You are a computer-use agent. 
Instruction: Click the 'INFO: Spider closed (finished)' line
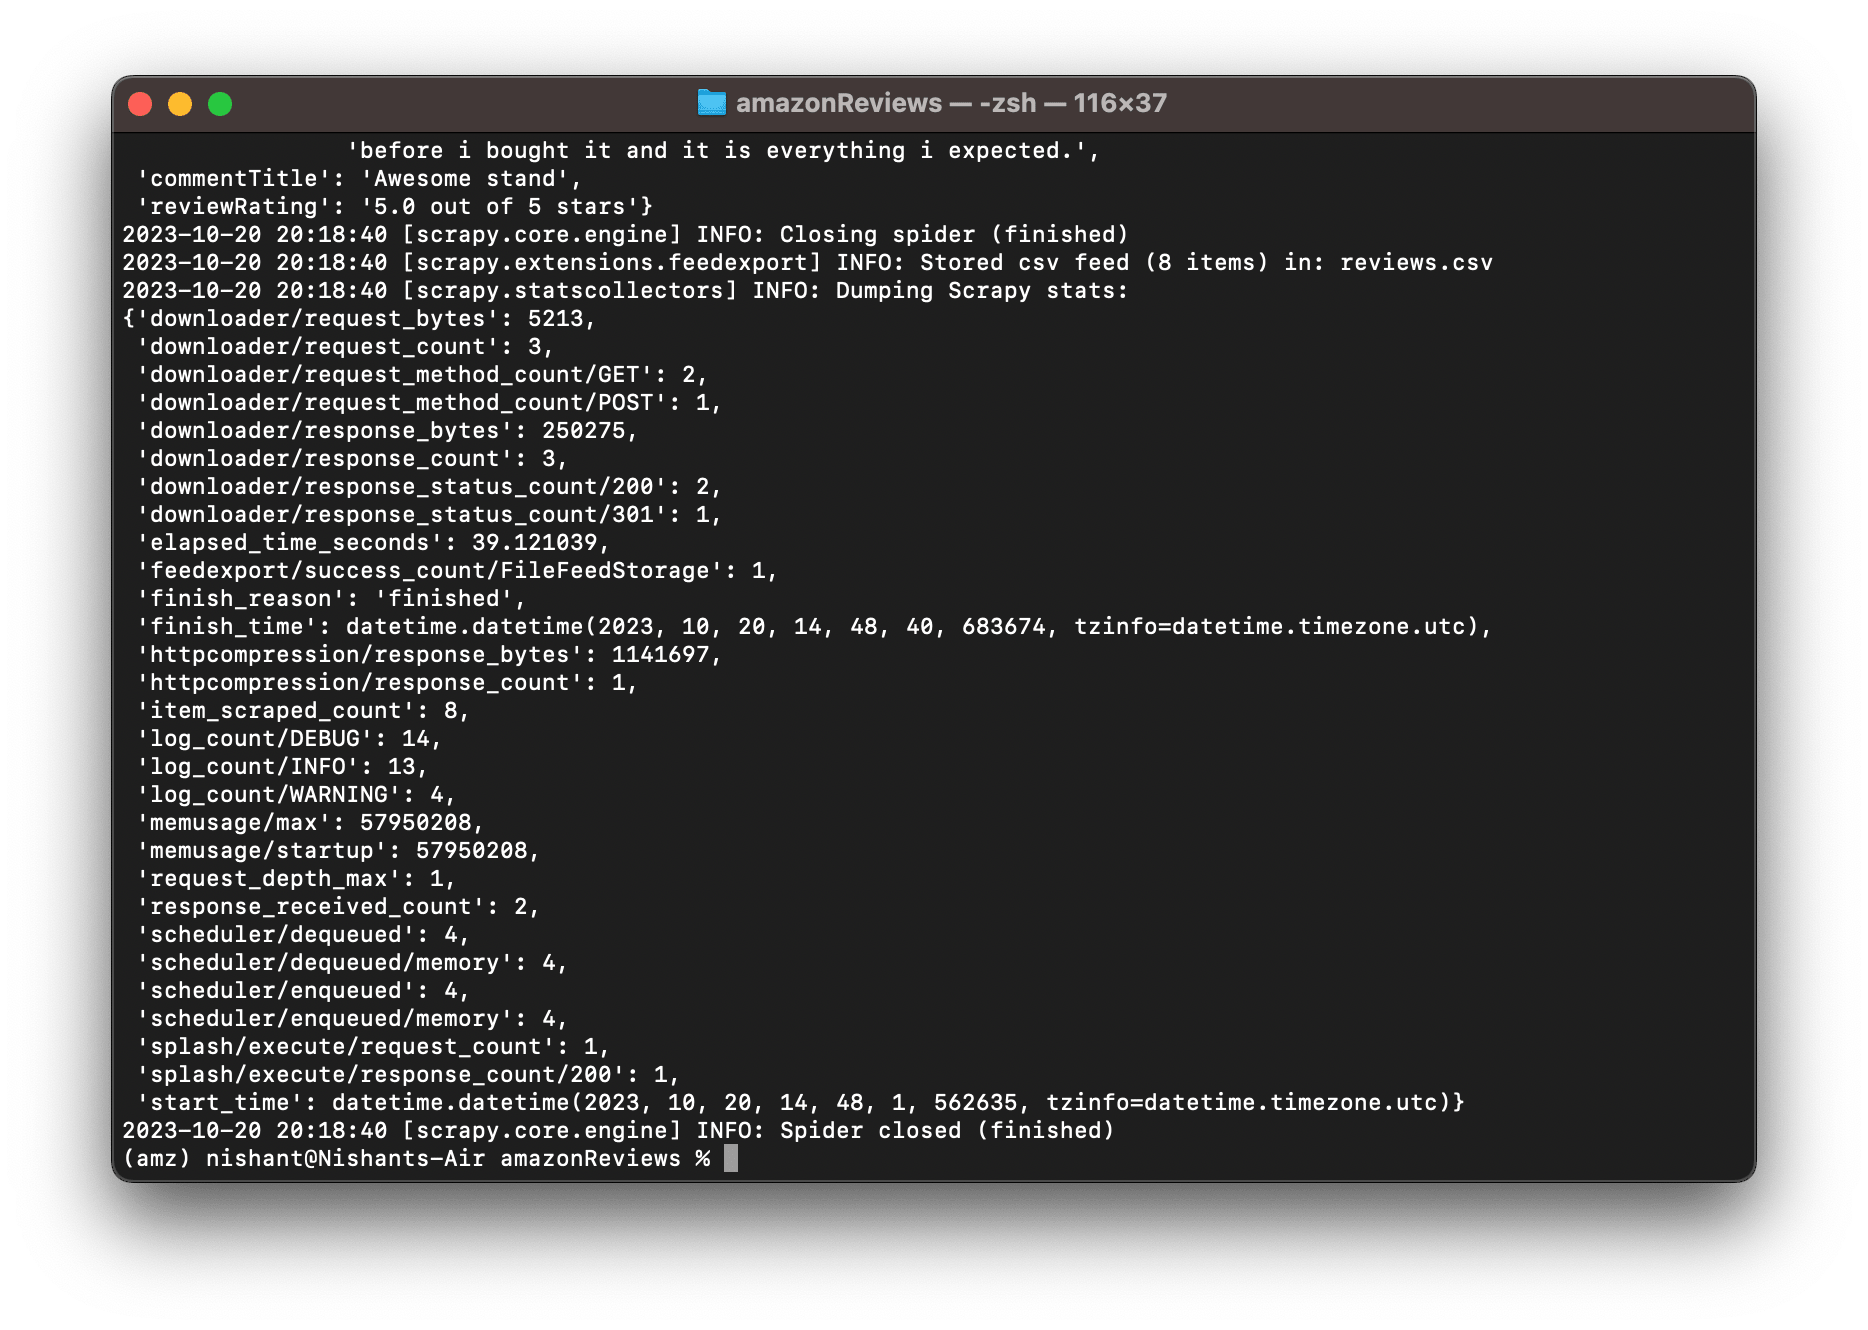coord(618,1131)
